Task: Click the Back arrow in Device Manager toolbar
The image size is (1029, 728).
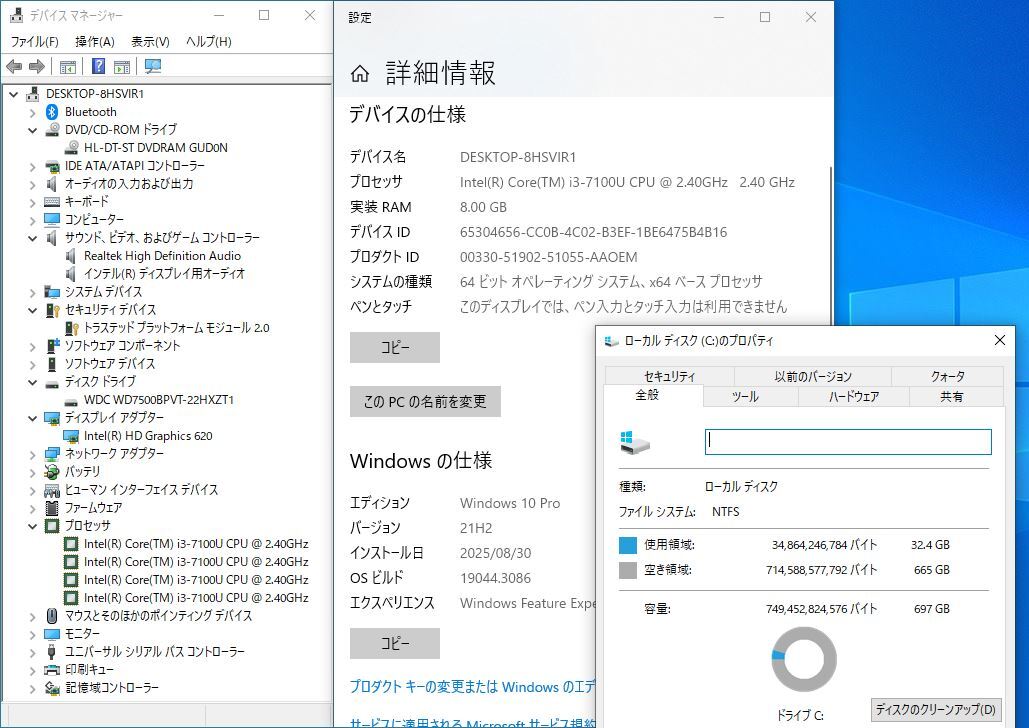Action: coord(14,66)
